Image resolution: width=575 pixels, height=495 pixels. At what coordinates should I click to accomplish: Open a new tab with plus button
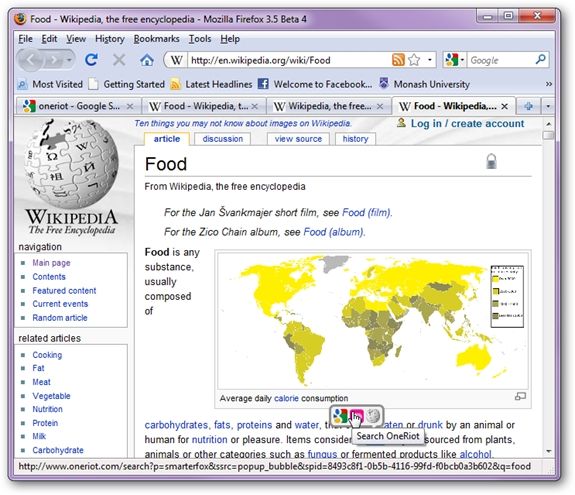coord(528,106)
